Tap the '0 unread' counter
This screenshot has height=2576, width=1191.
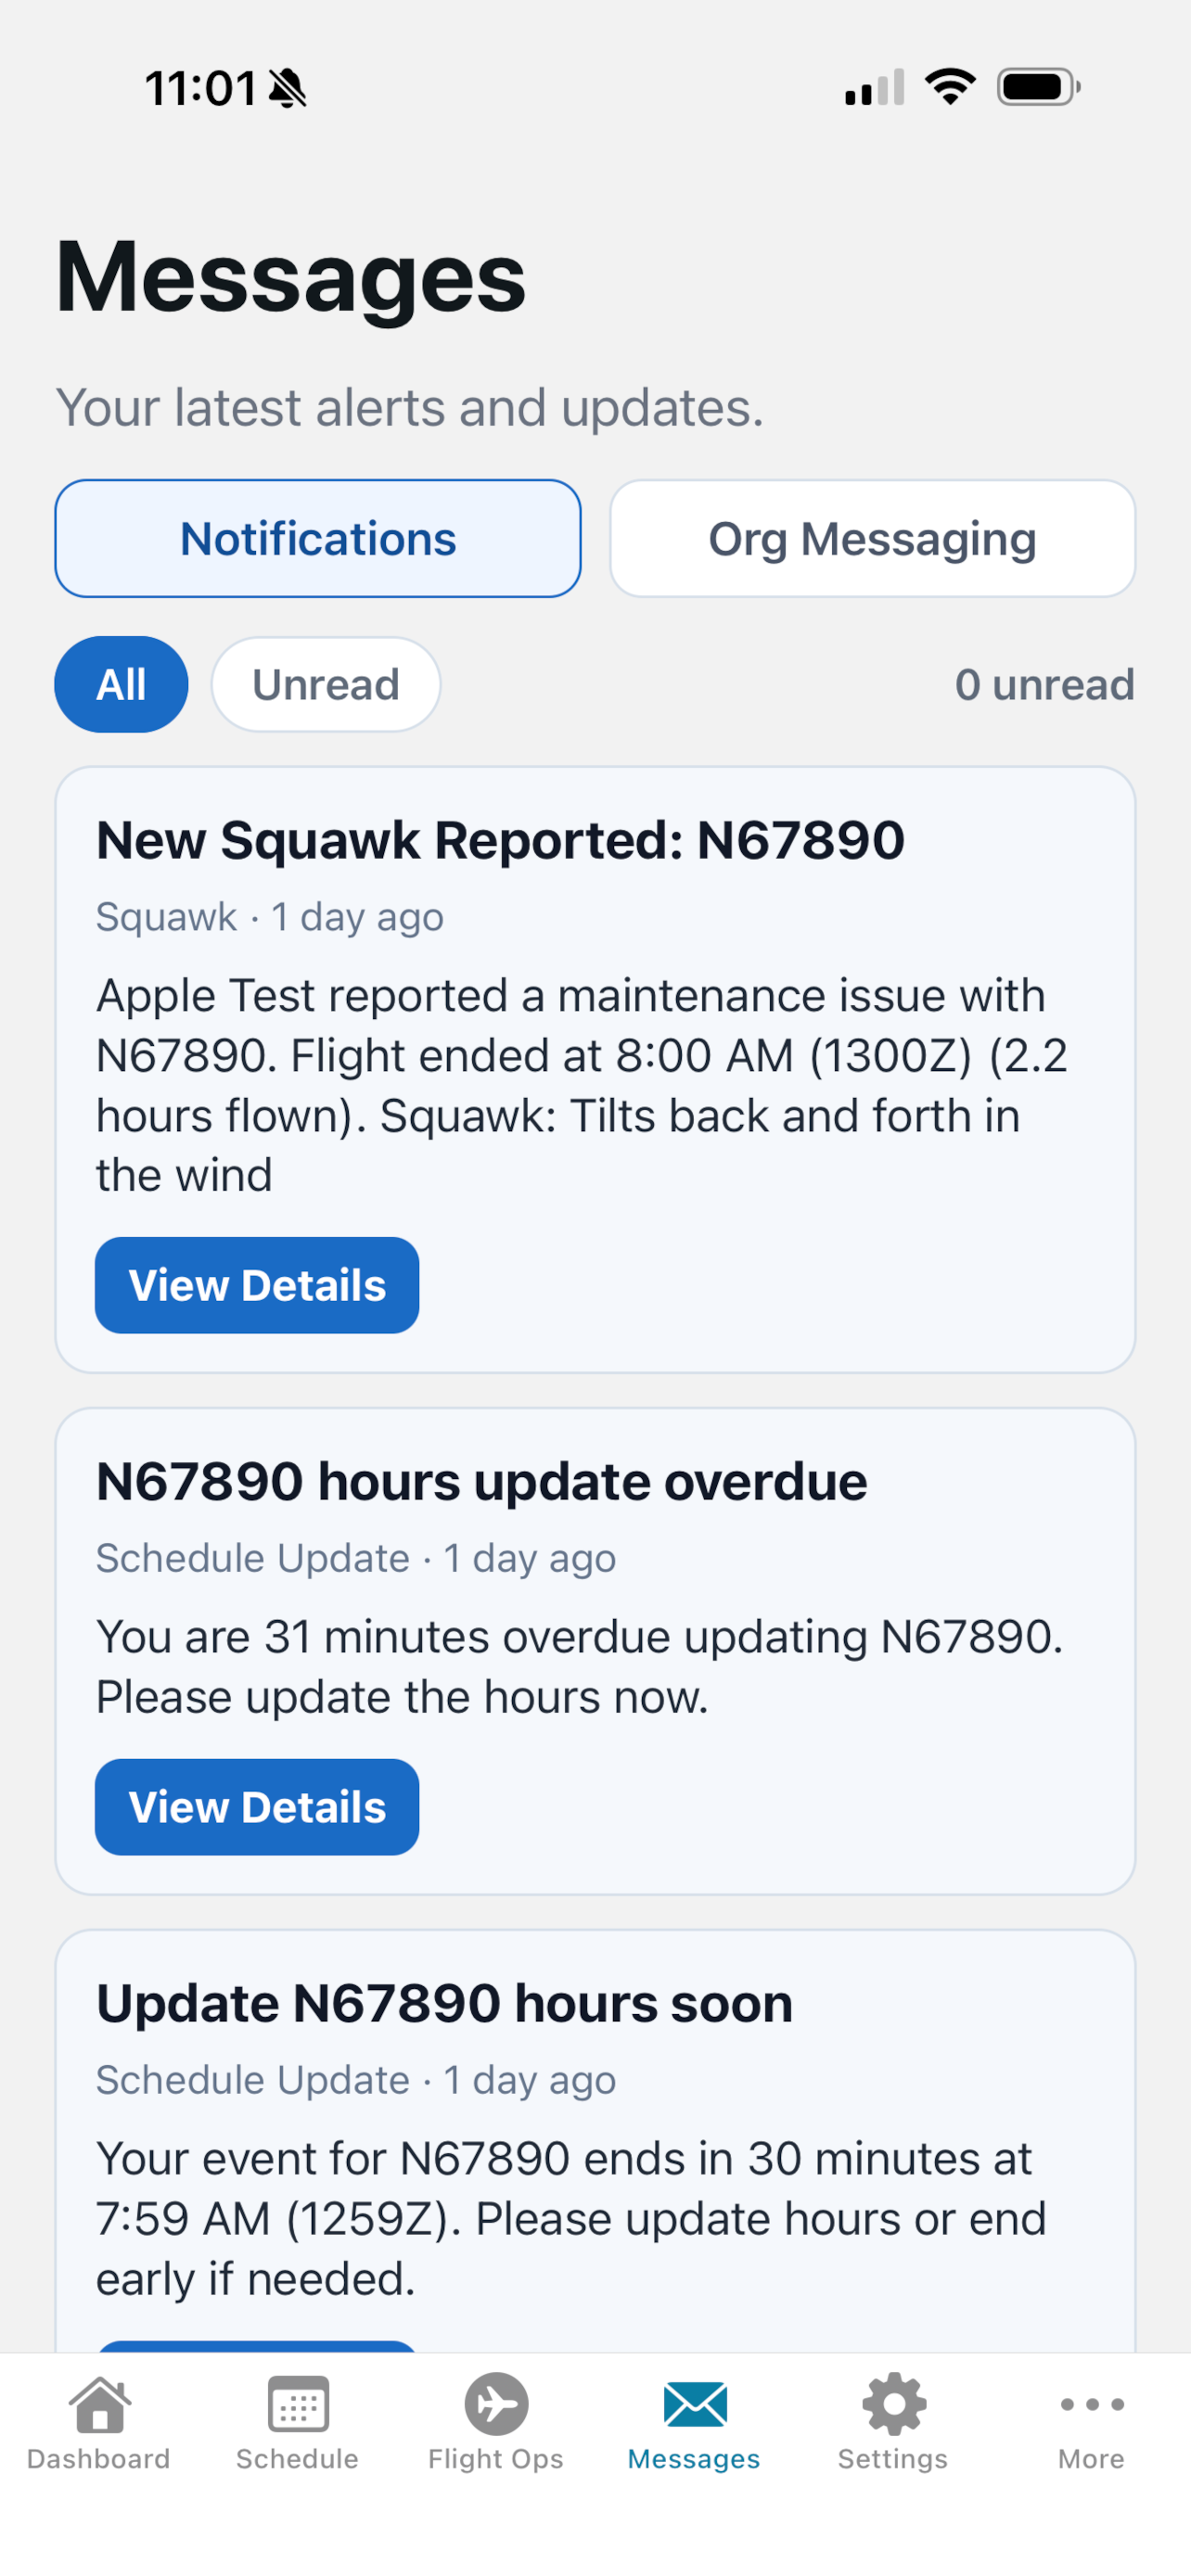(1044, 684)
